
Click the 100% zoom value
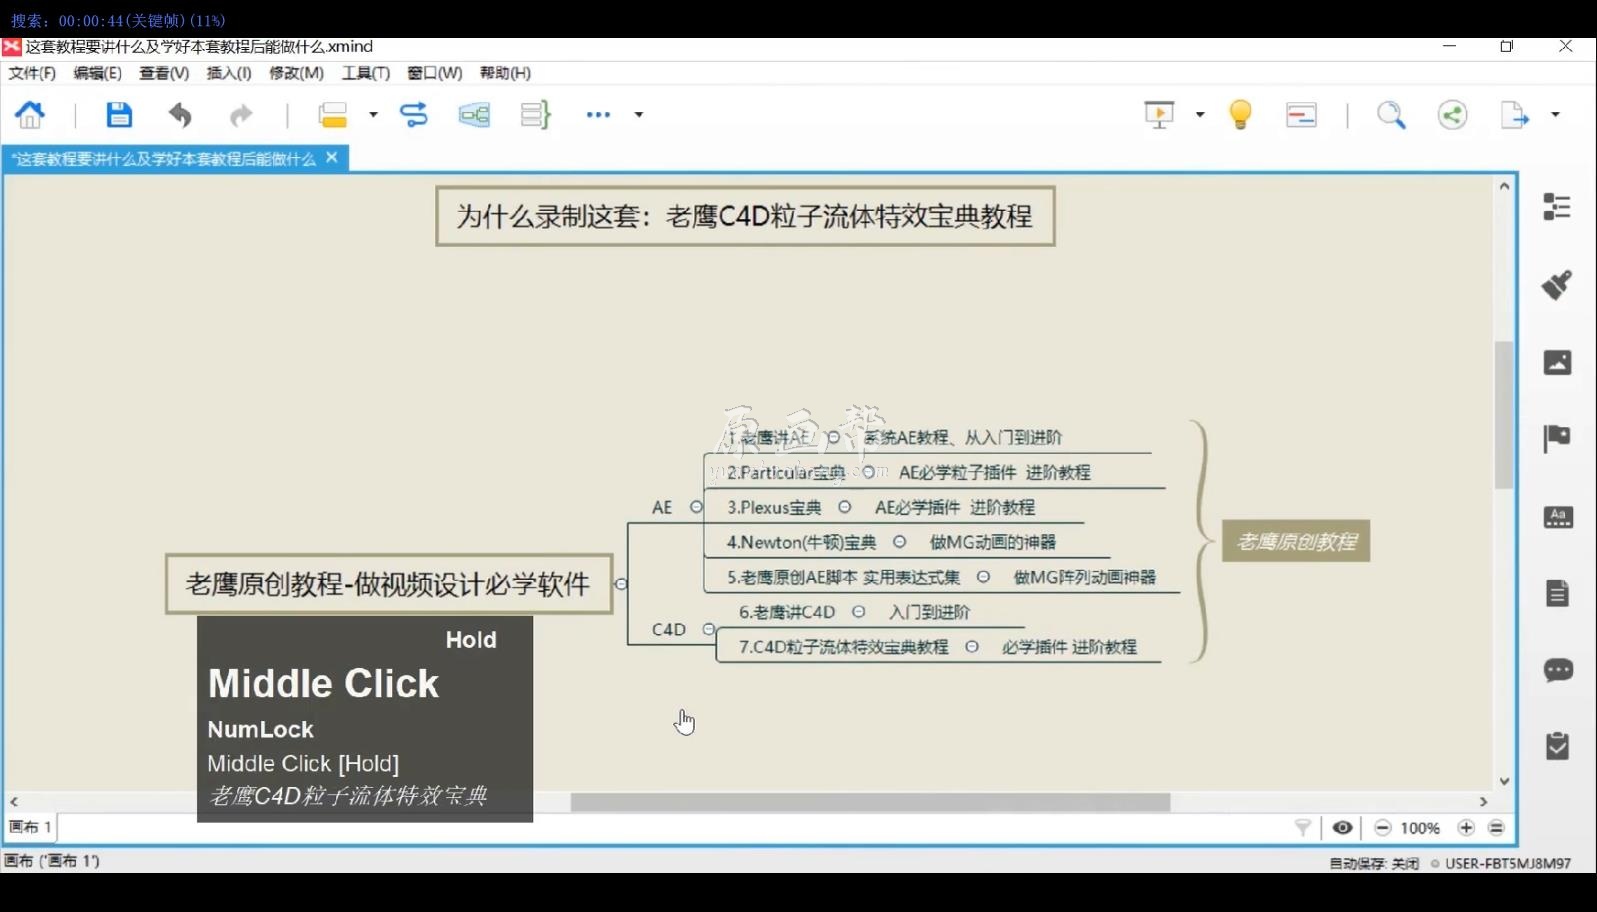[1420, 828]
